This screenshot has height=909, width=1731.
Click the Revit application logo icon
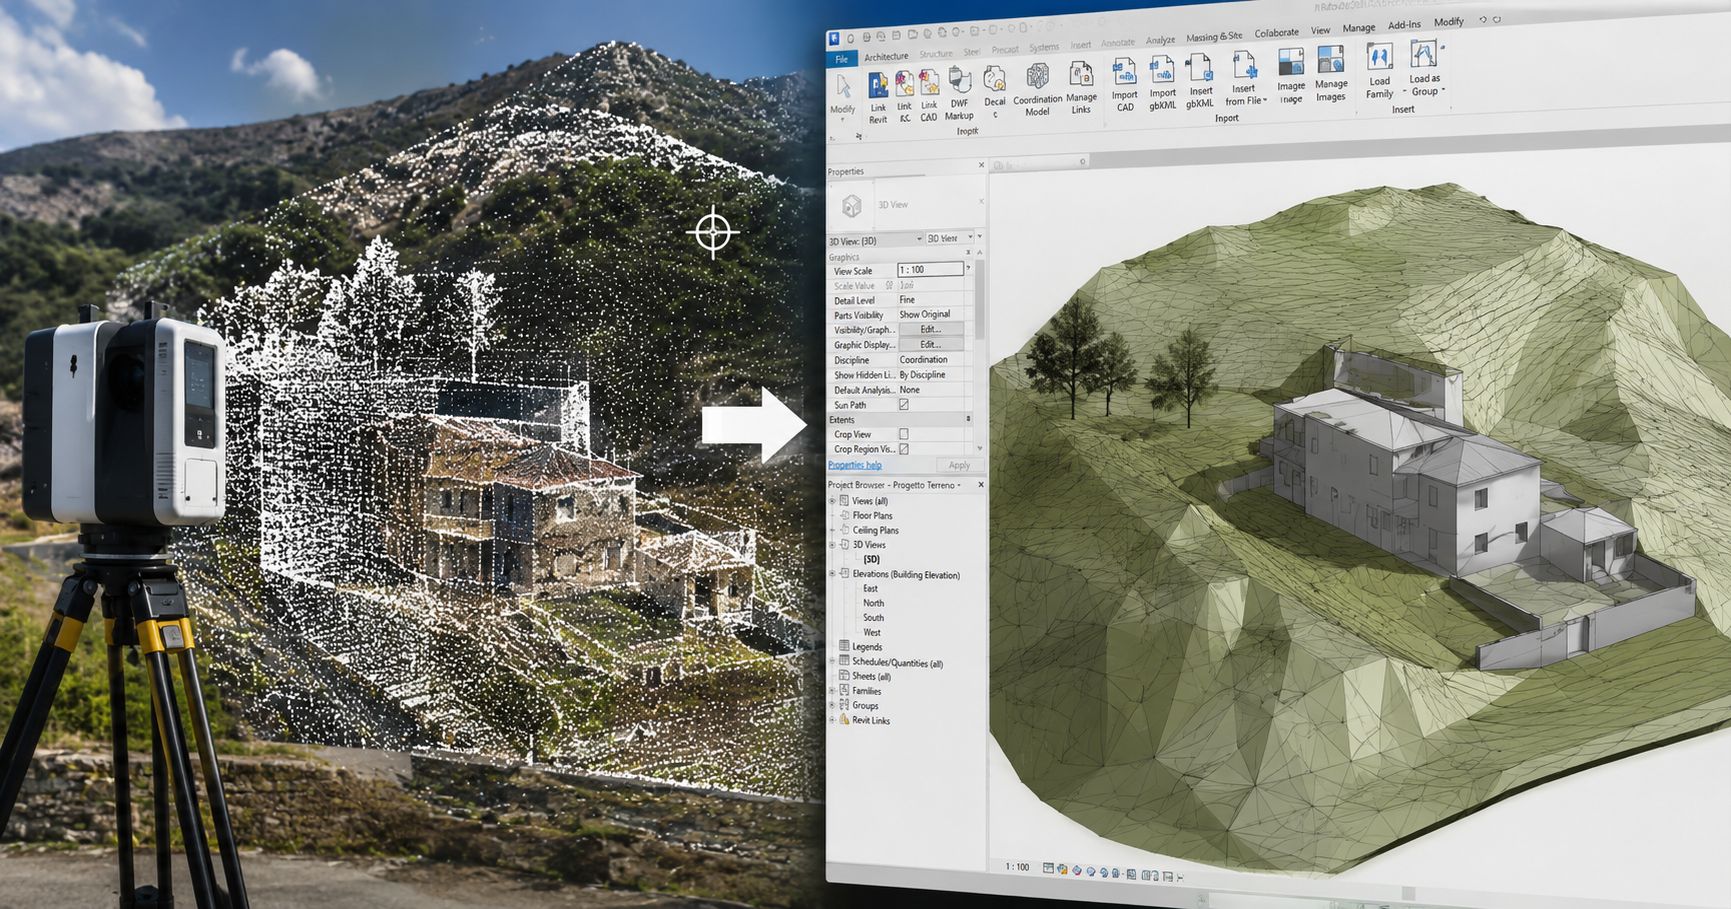tap(834, 39)
